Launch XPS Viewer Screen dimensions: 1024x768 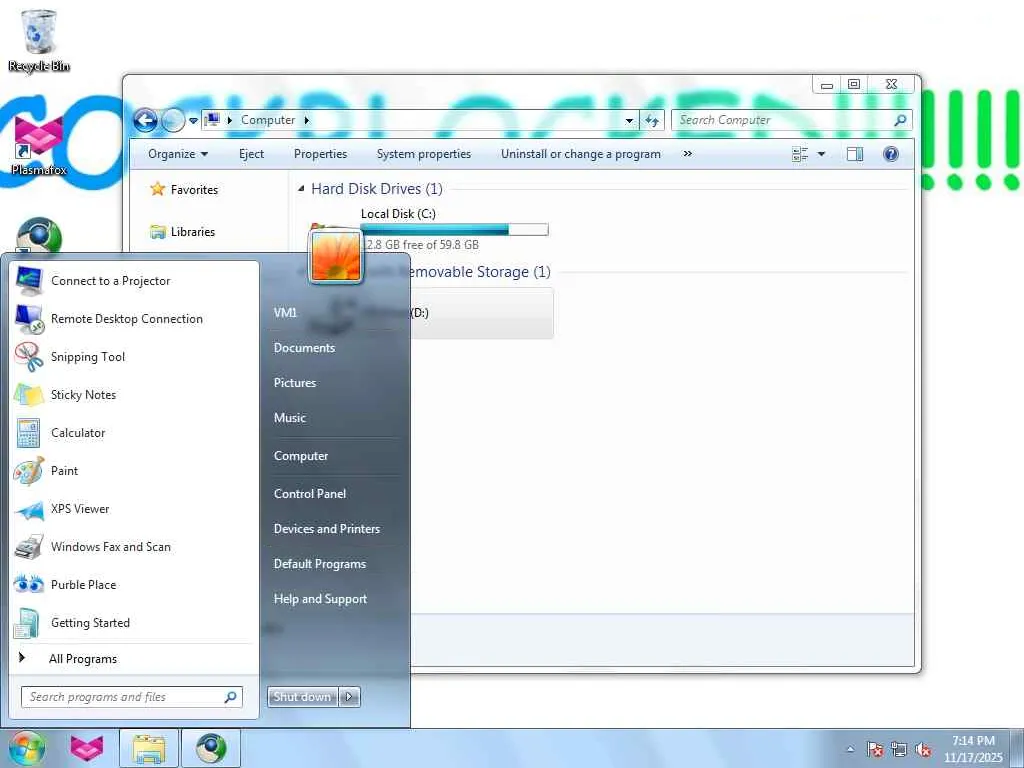click(x=134, y=509)
